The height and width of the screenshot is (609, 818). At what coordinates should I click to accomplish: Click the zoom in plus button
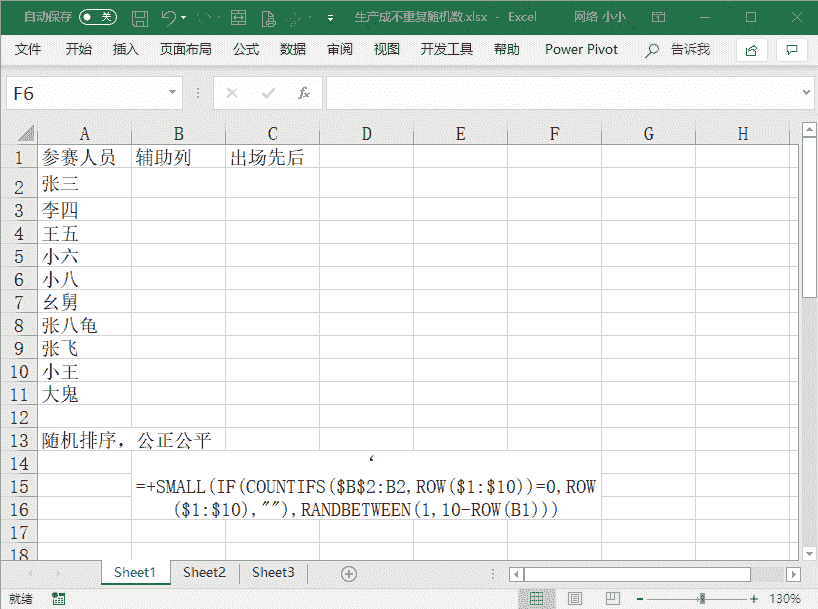[x=753, y=599]
